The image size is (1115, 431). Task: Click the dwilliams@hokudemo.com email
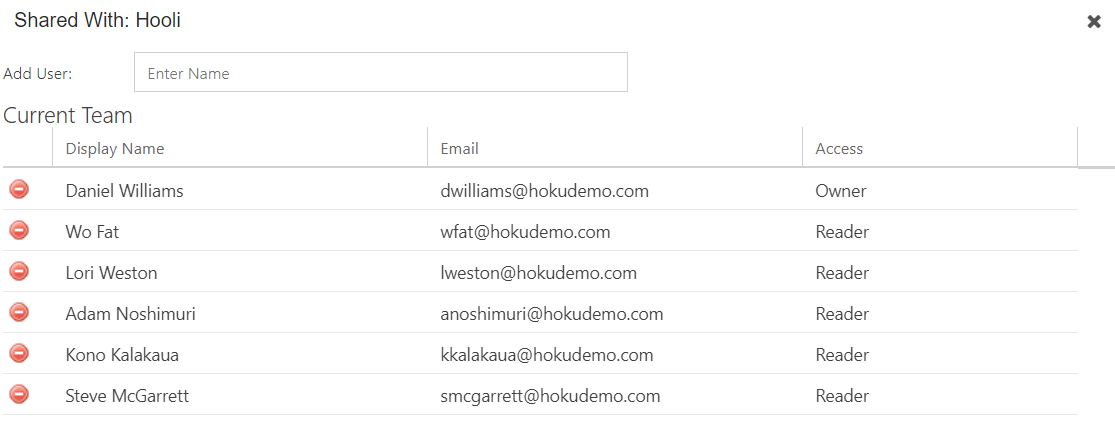[545, 191]
